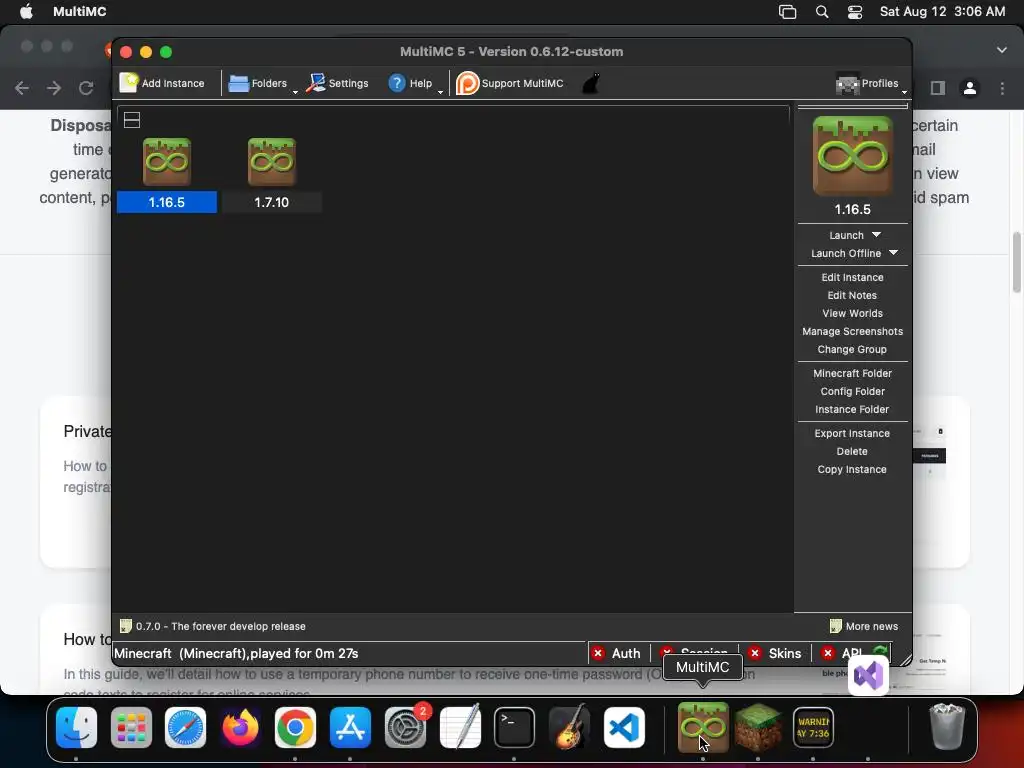Open Console warning app in the Dock
The height and width of the screenshot is (768, 1024).
(x=813, y=727)
